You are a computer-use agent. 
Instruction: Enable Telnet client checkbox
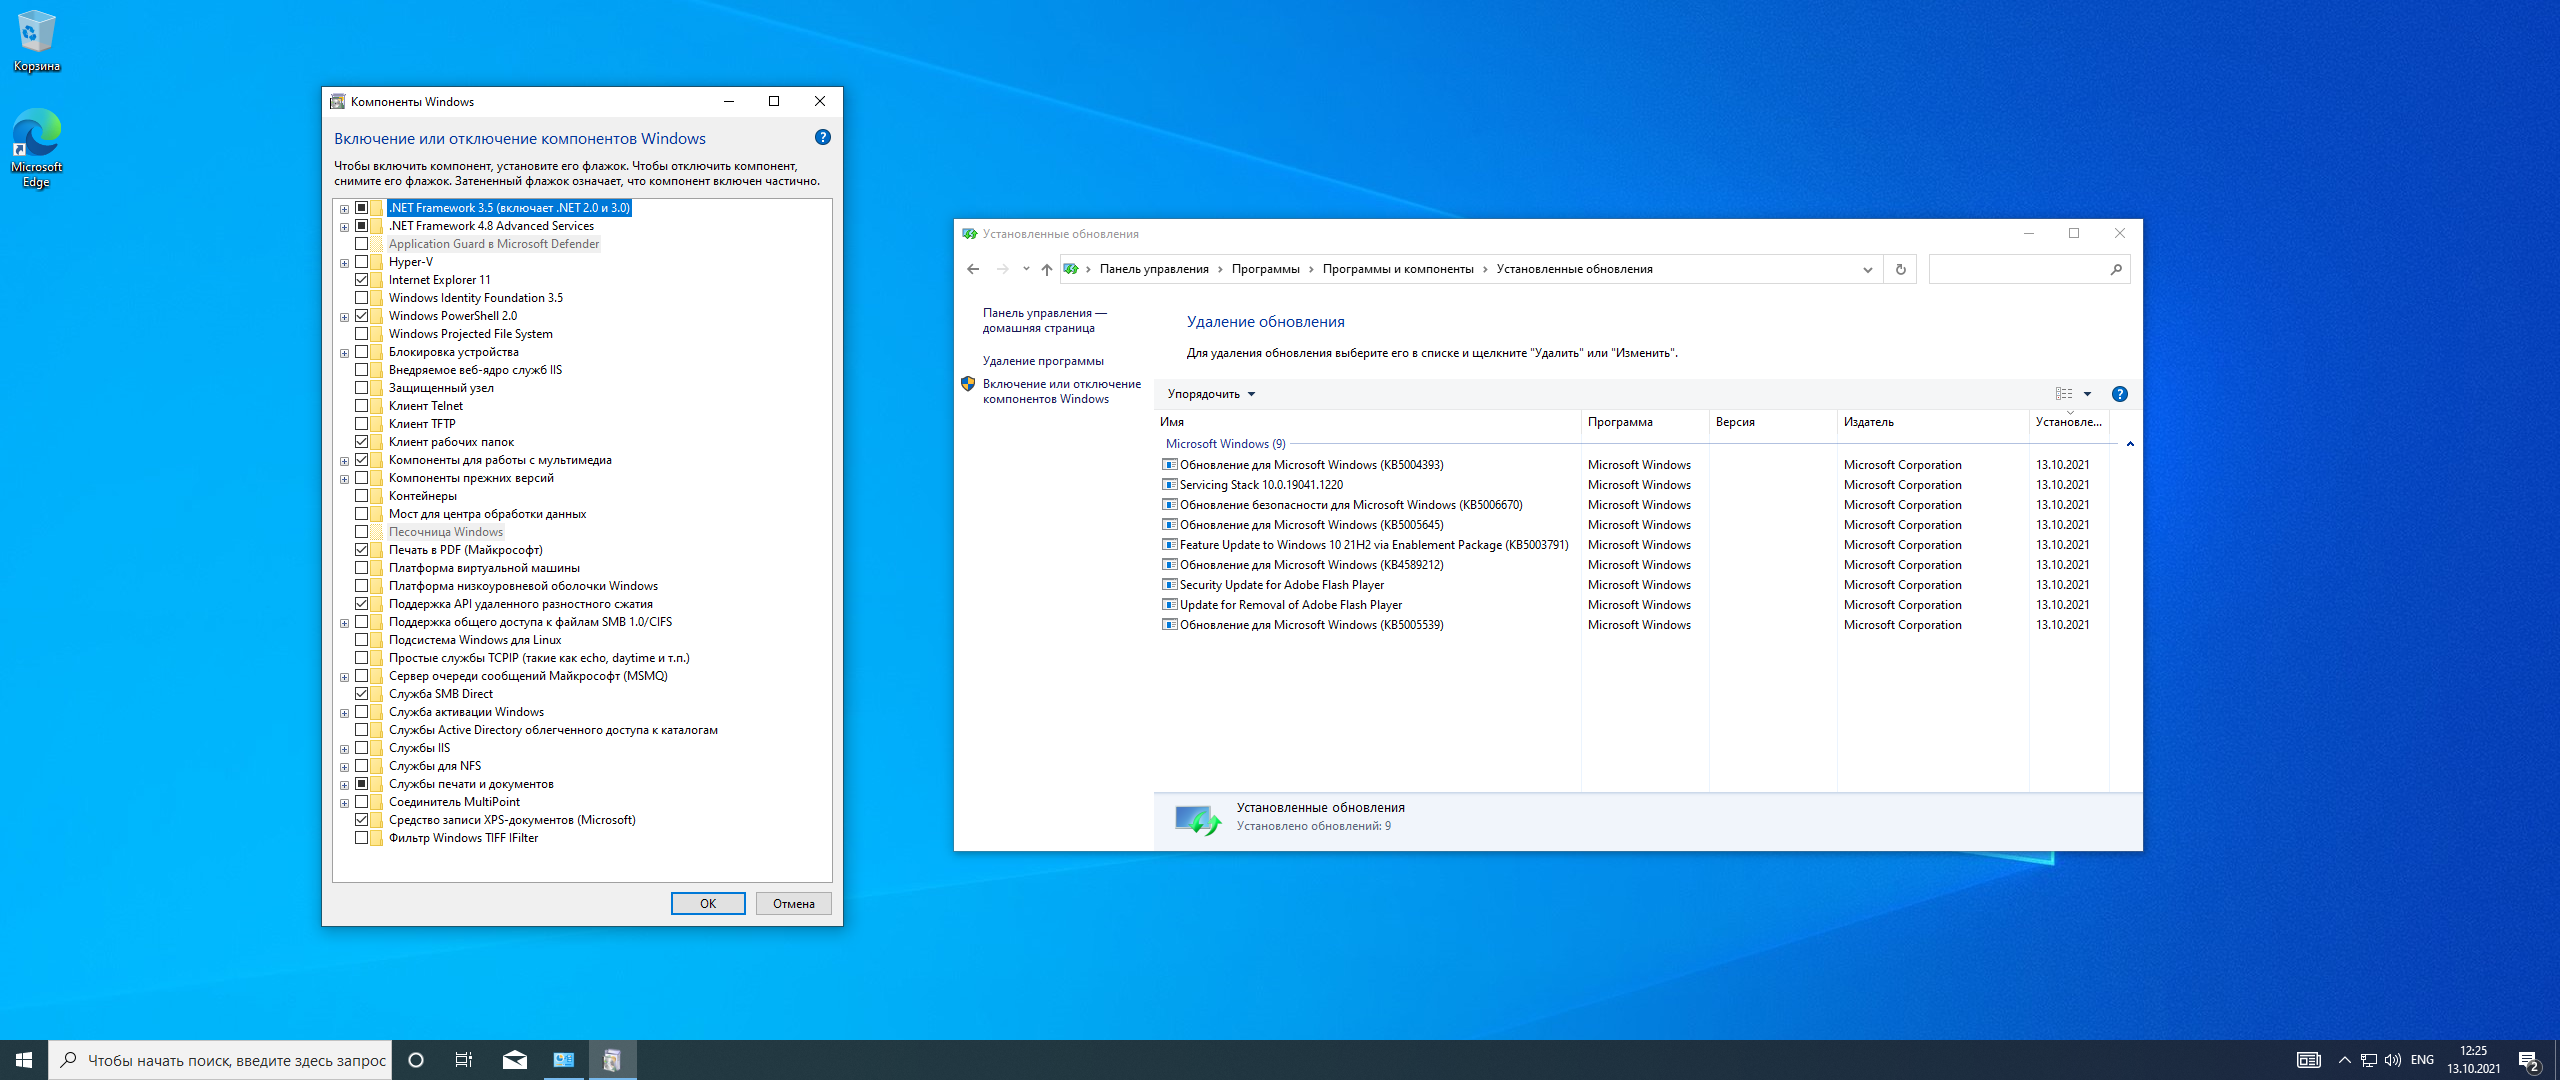pos(362,406)
